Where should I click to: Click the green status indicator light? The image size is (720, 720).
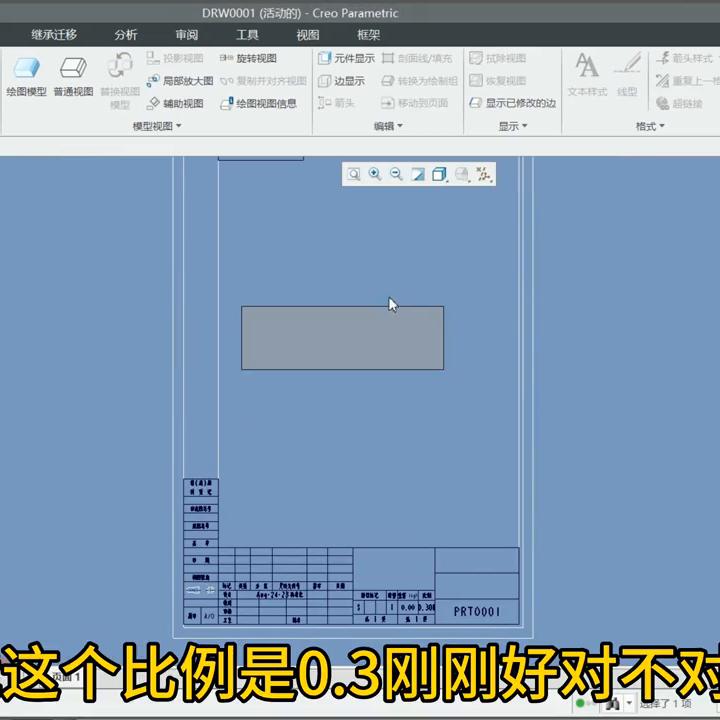point(580,703)
